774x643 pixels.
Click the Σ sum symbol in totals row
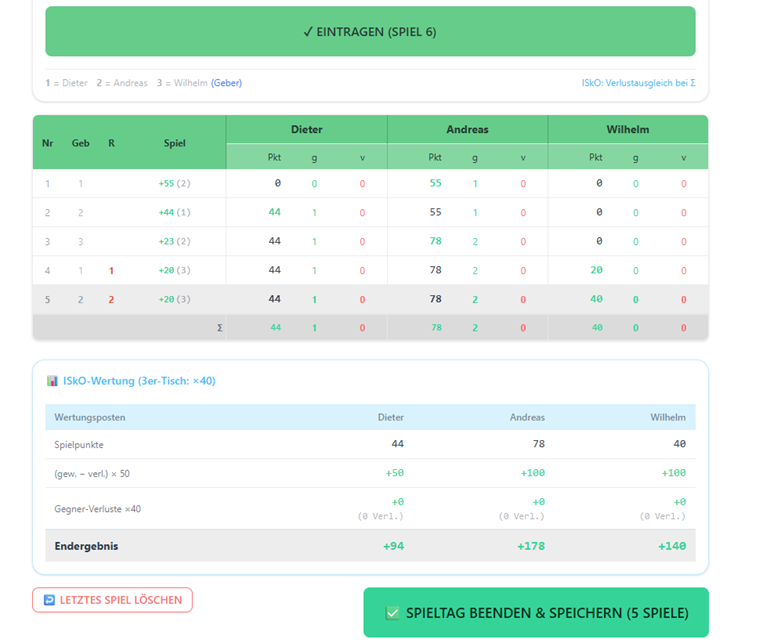pos(220,328)
